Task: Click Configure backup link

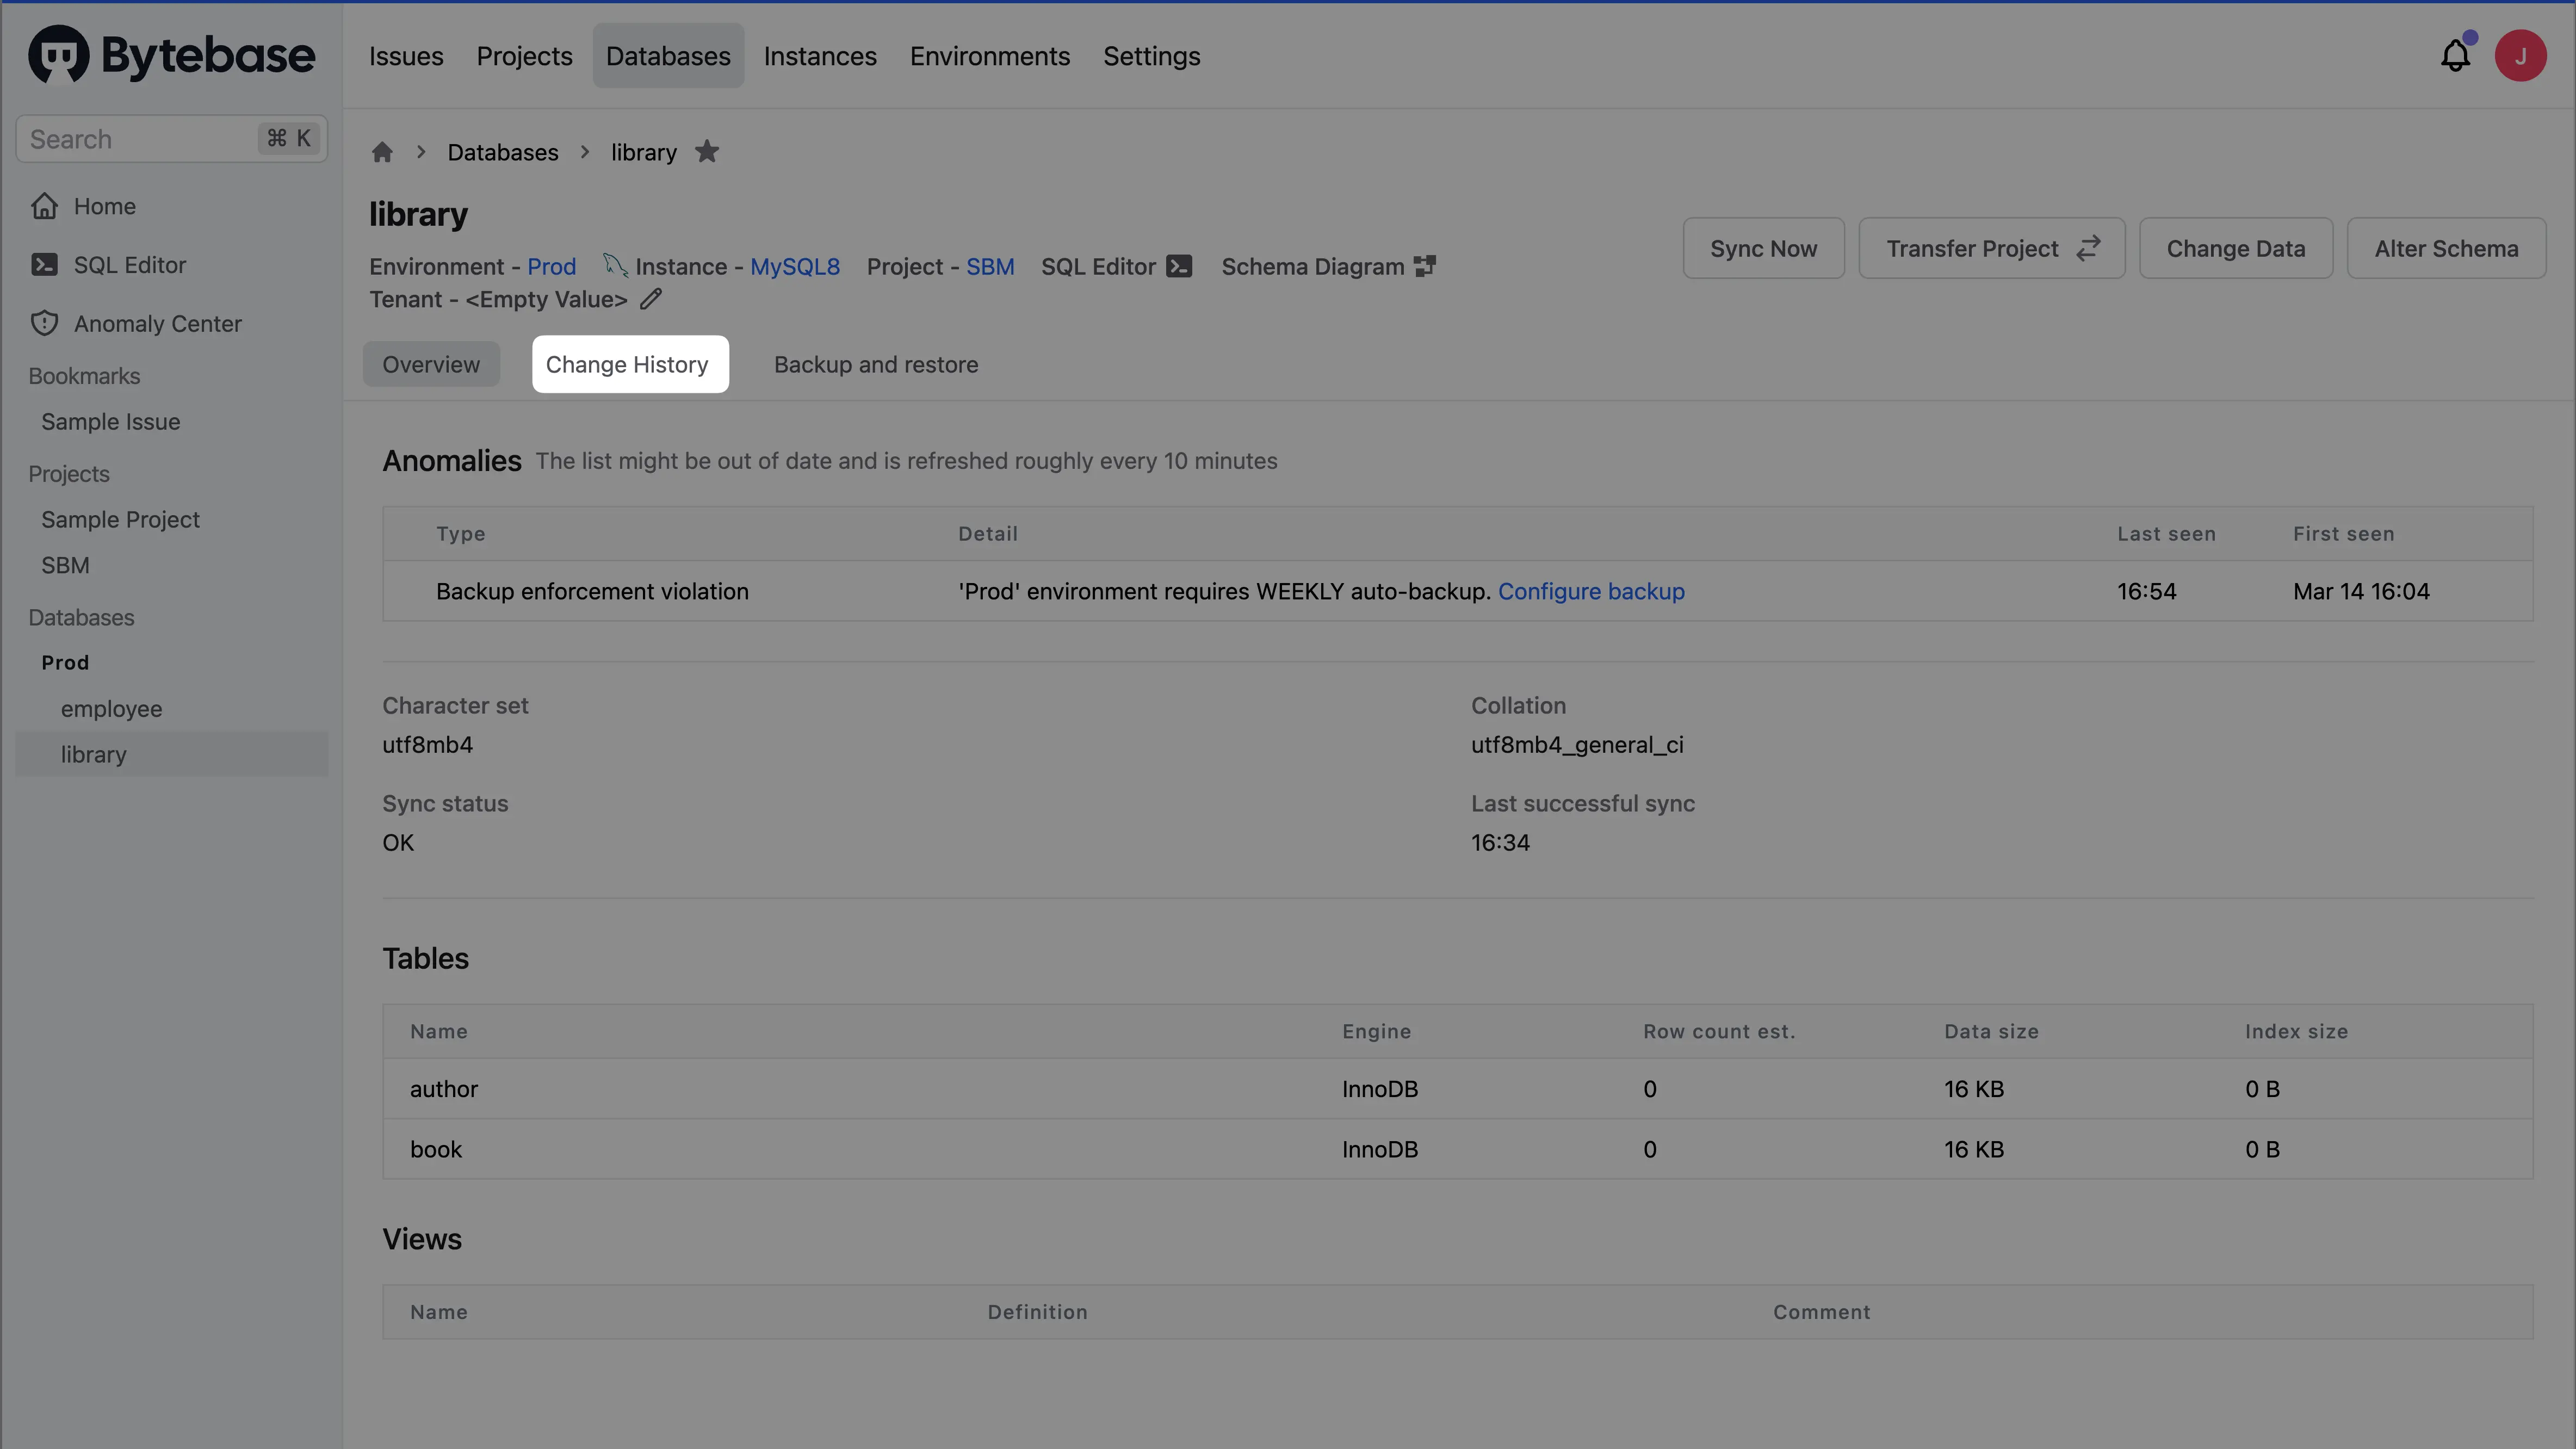Action: click(x=1591, y=591)
